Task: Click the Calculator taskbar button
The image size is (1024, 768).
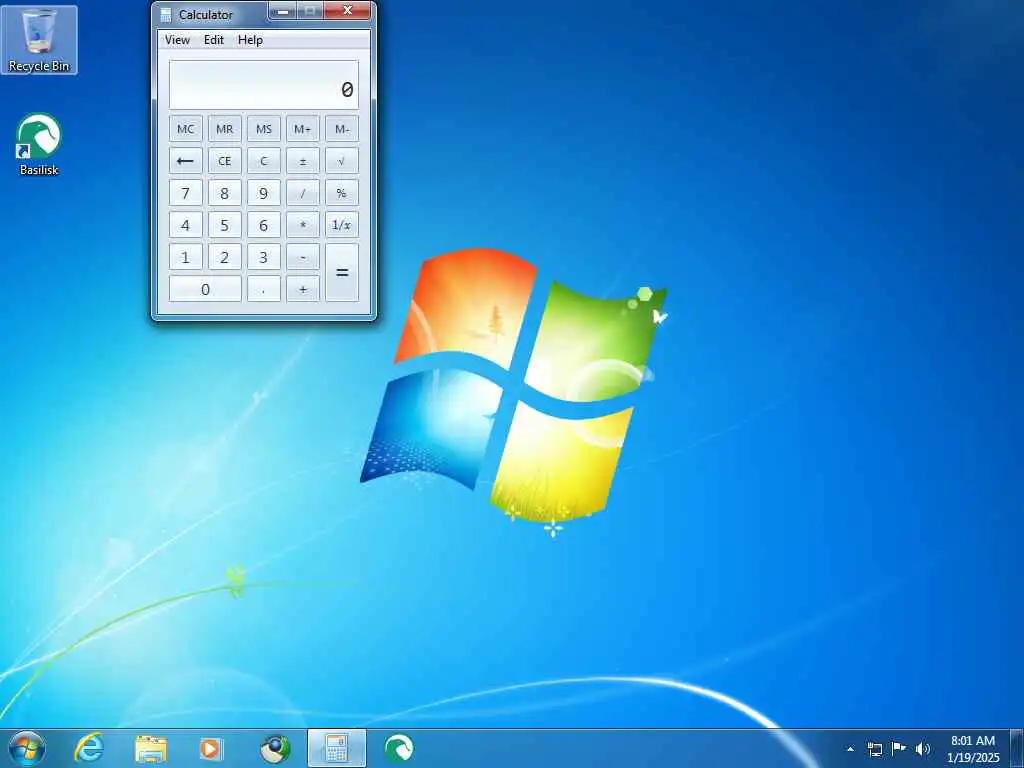Action: tap(336, 748)
